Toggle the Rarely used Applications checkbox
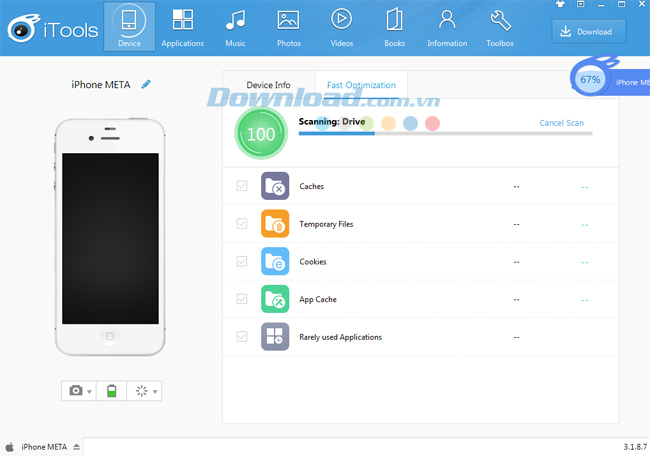This screenshot has width=650, height=456. tap(241, 337)
